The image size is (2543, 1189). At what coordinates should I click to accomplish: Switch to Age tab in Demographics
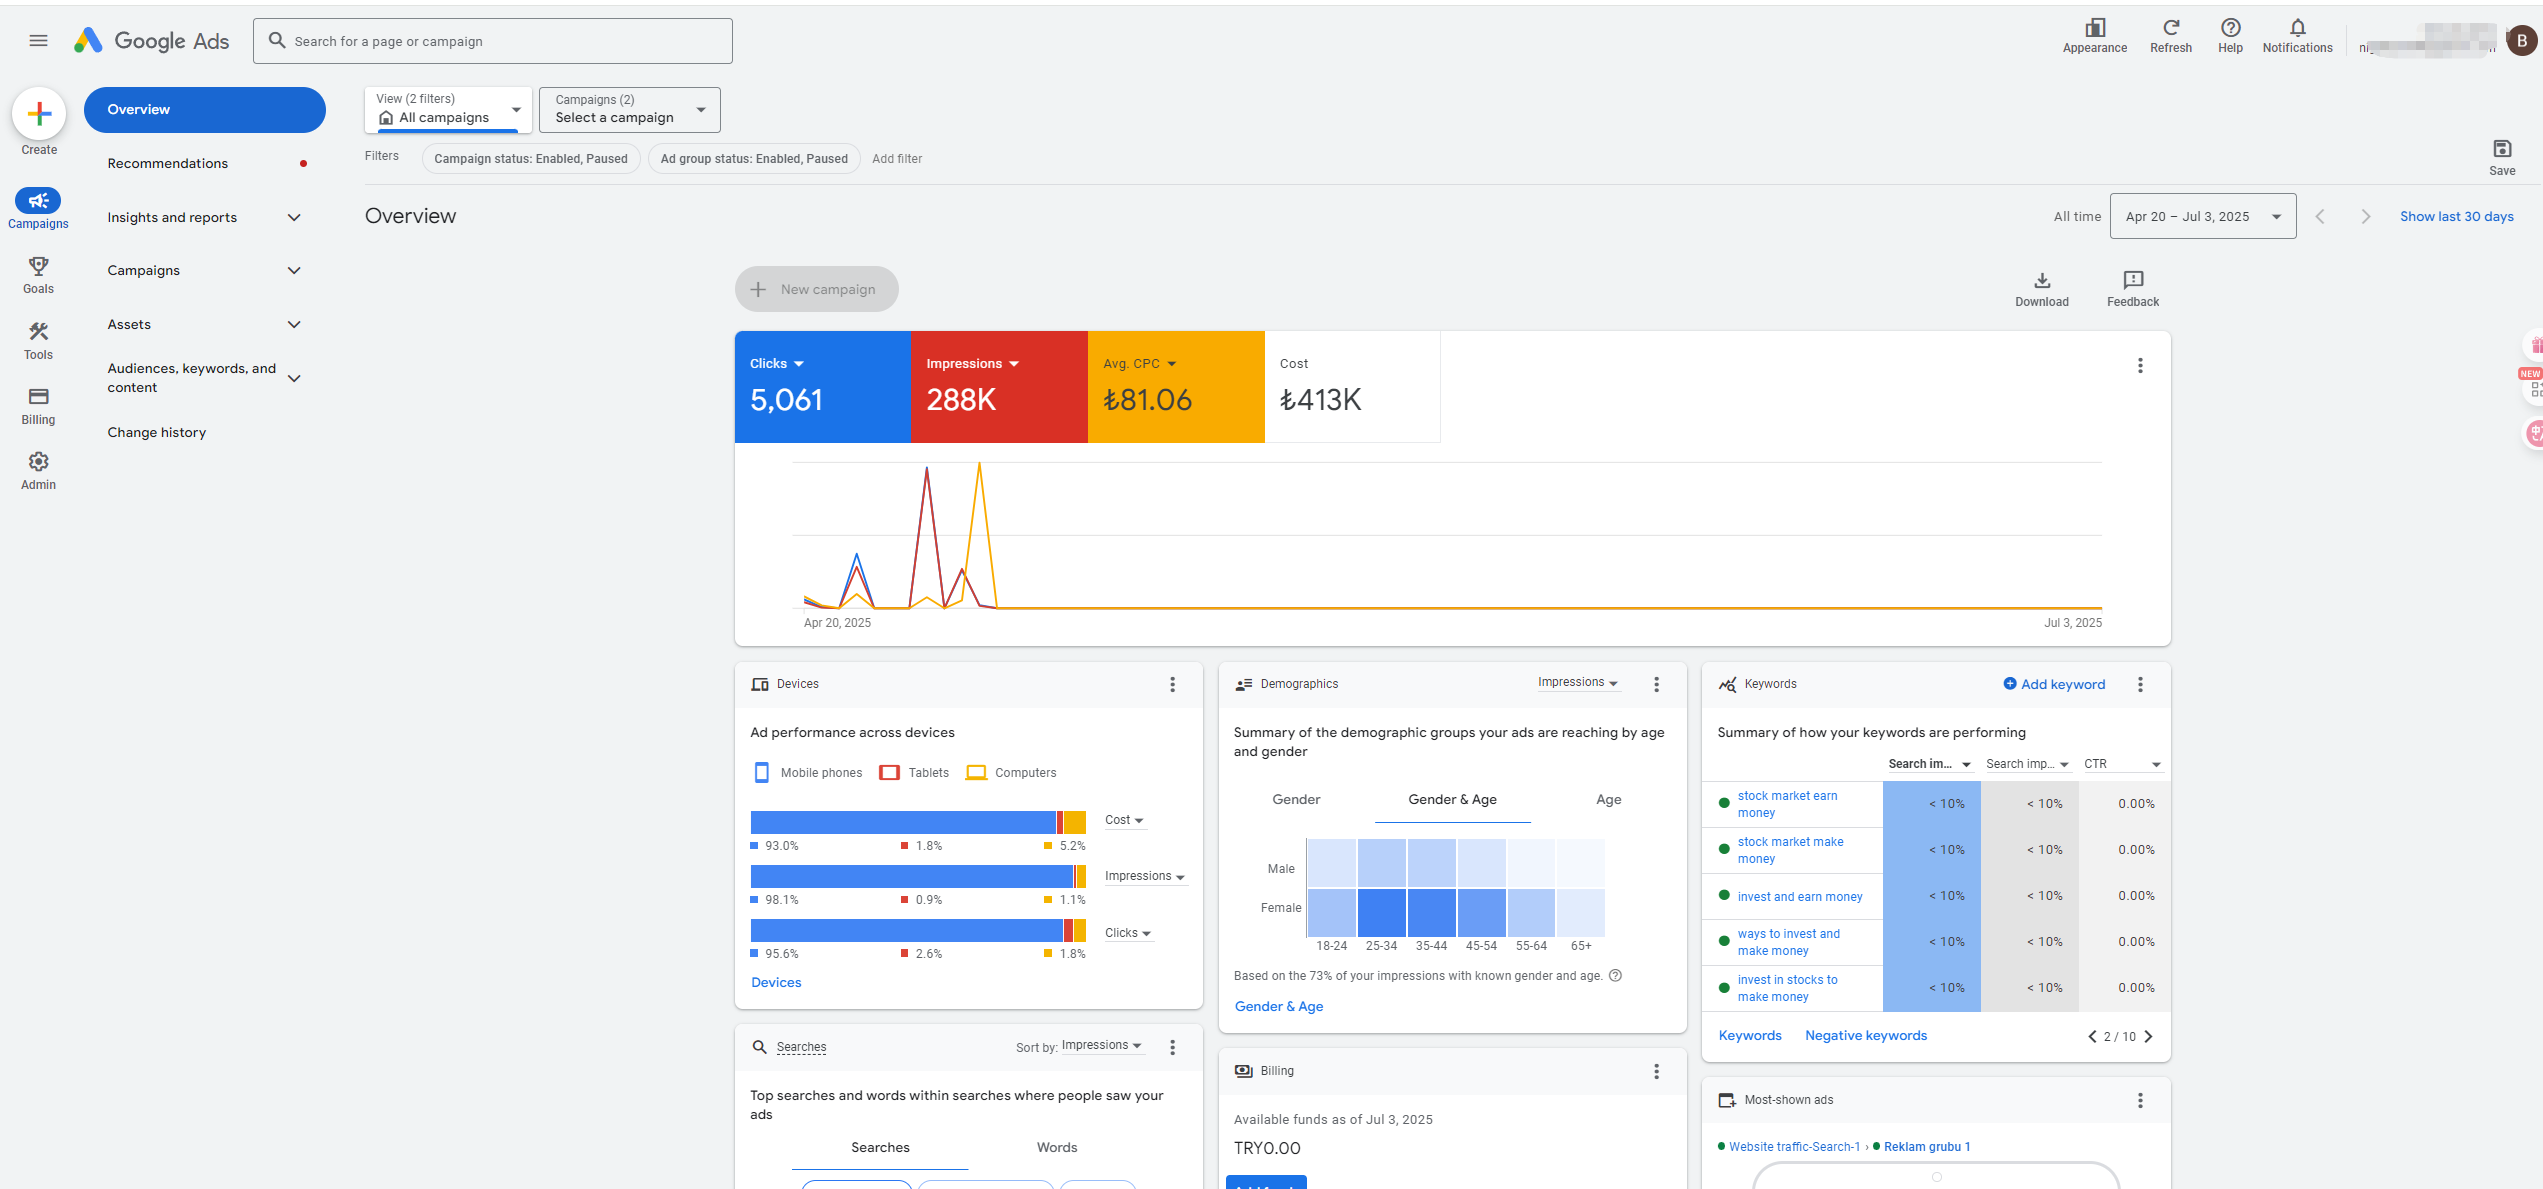coord(1608,800)
